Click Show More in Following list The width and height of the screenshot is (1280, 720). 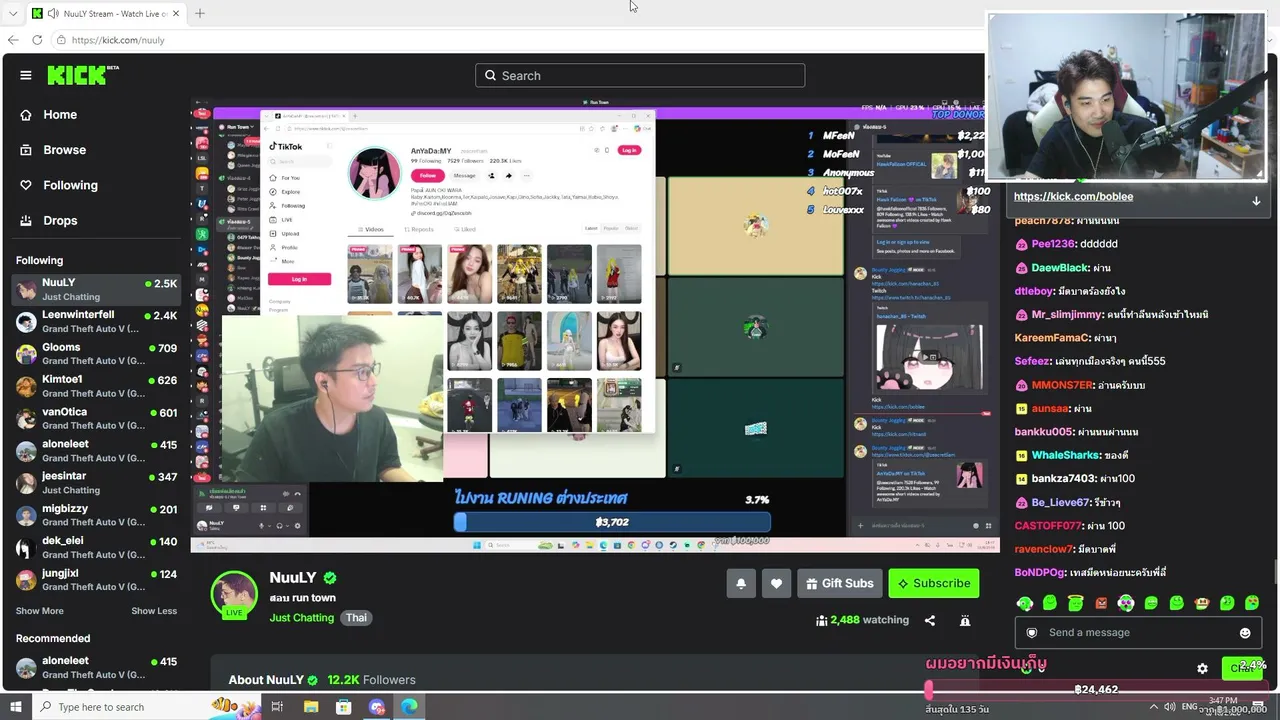coord(40,611)
